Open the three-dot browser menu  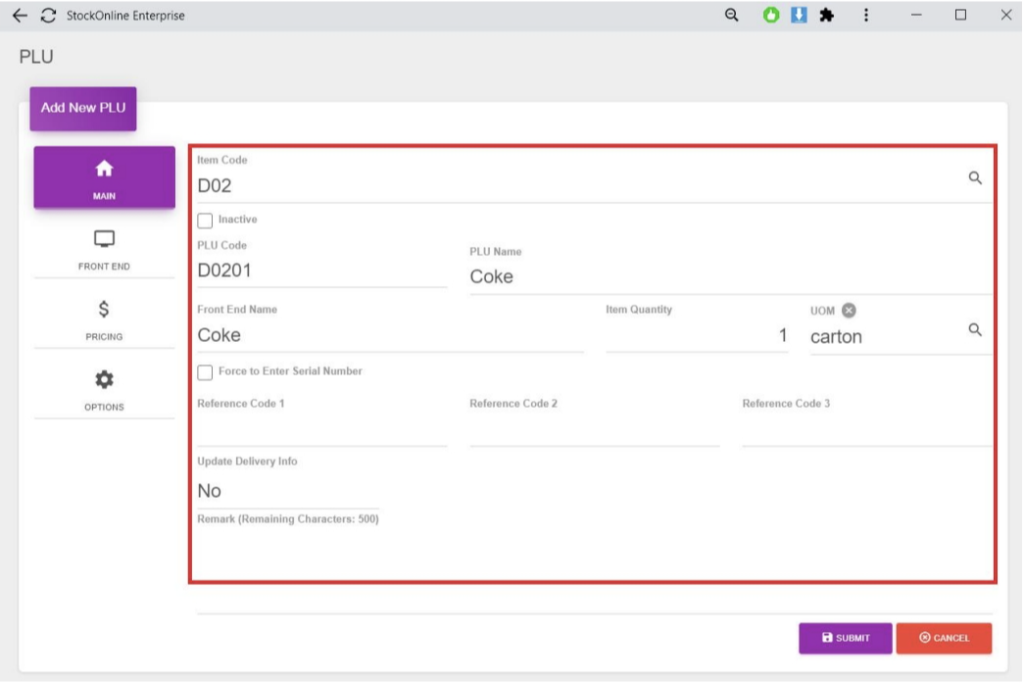tap(866, 15)
